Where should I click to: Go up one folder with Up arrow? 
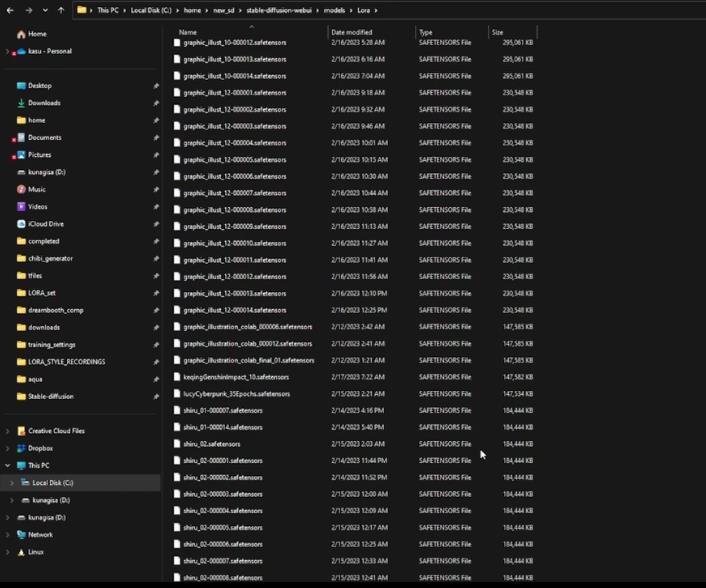click(61, 10)
